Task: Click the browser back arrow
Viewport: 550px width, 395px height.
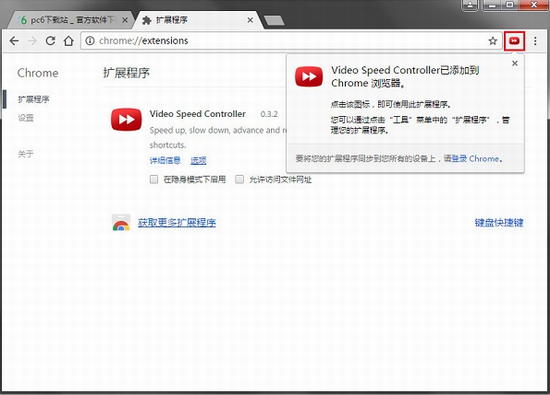Action: click(x=14, y=41)
